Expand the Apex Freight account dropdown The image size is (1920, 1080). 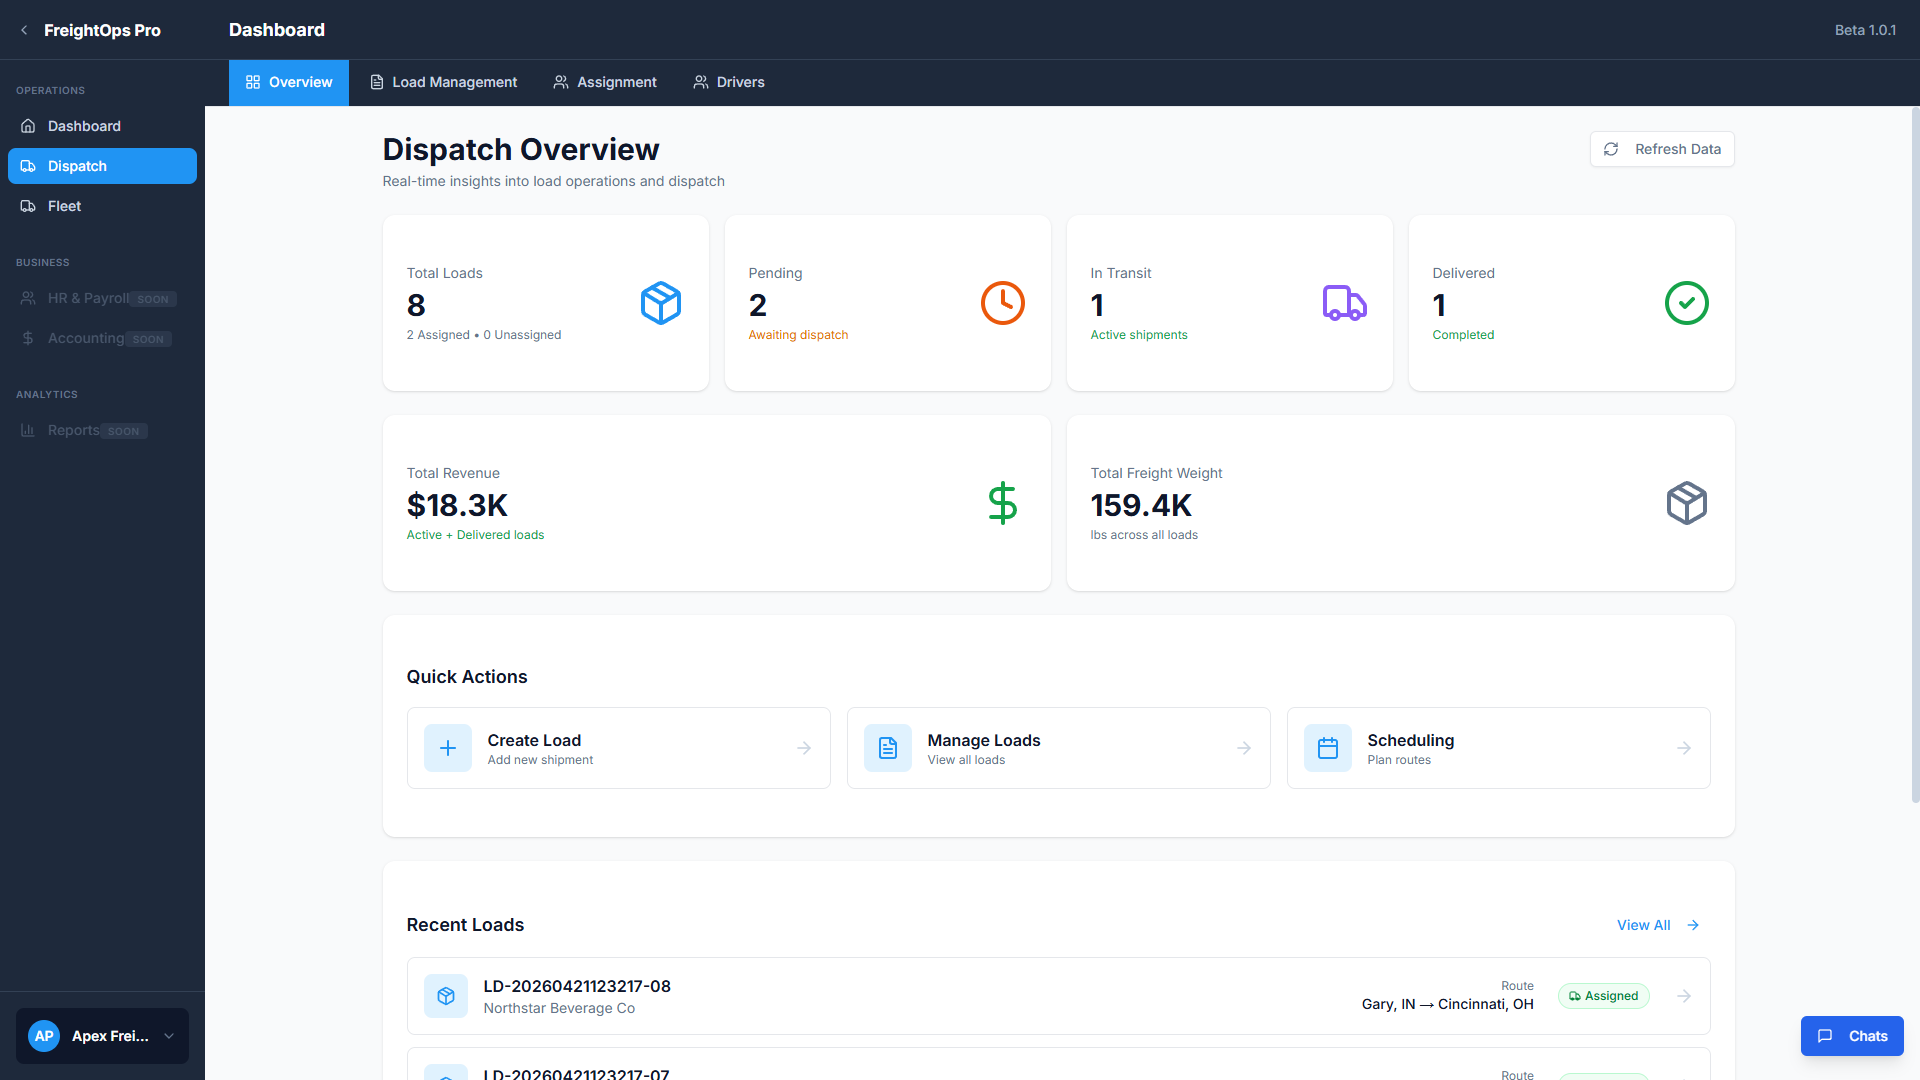(x=169, y=1036)
